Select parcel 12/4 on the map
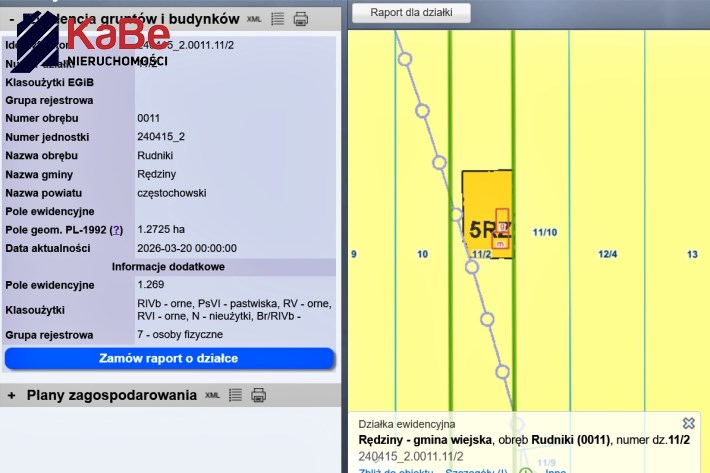 [x=608, y=255]
